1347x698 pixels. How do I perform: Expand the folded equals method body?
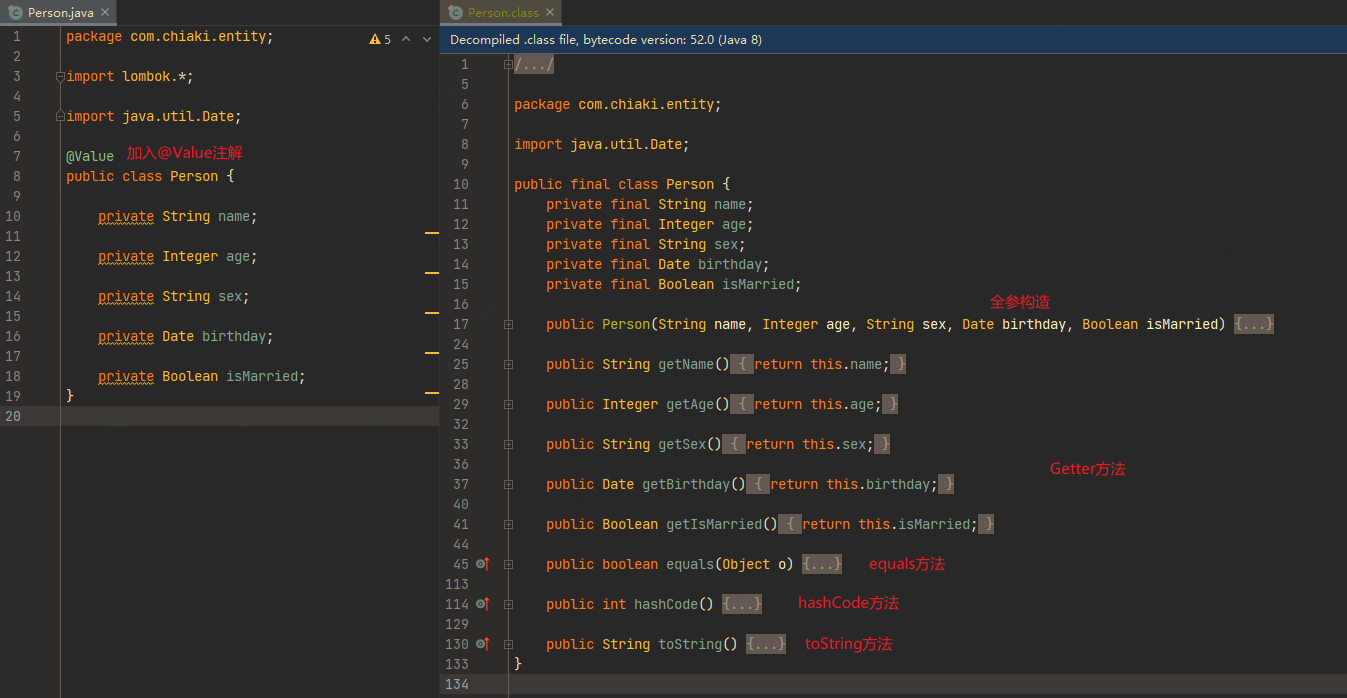pos(822,564)
